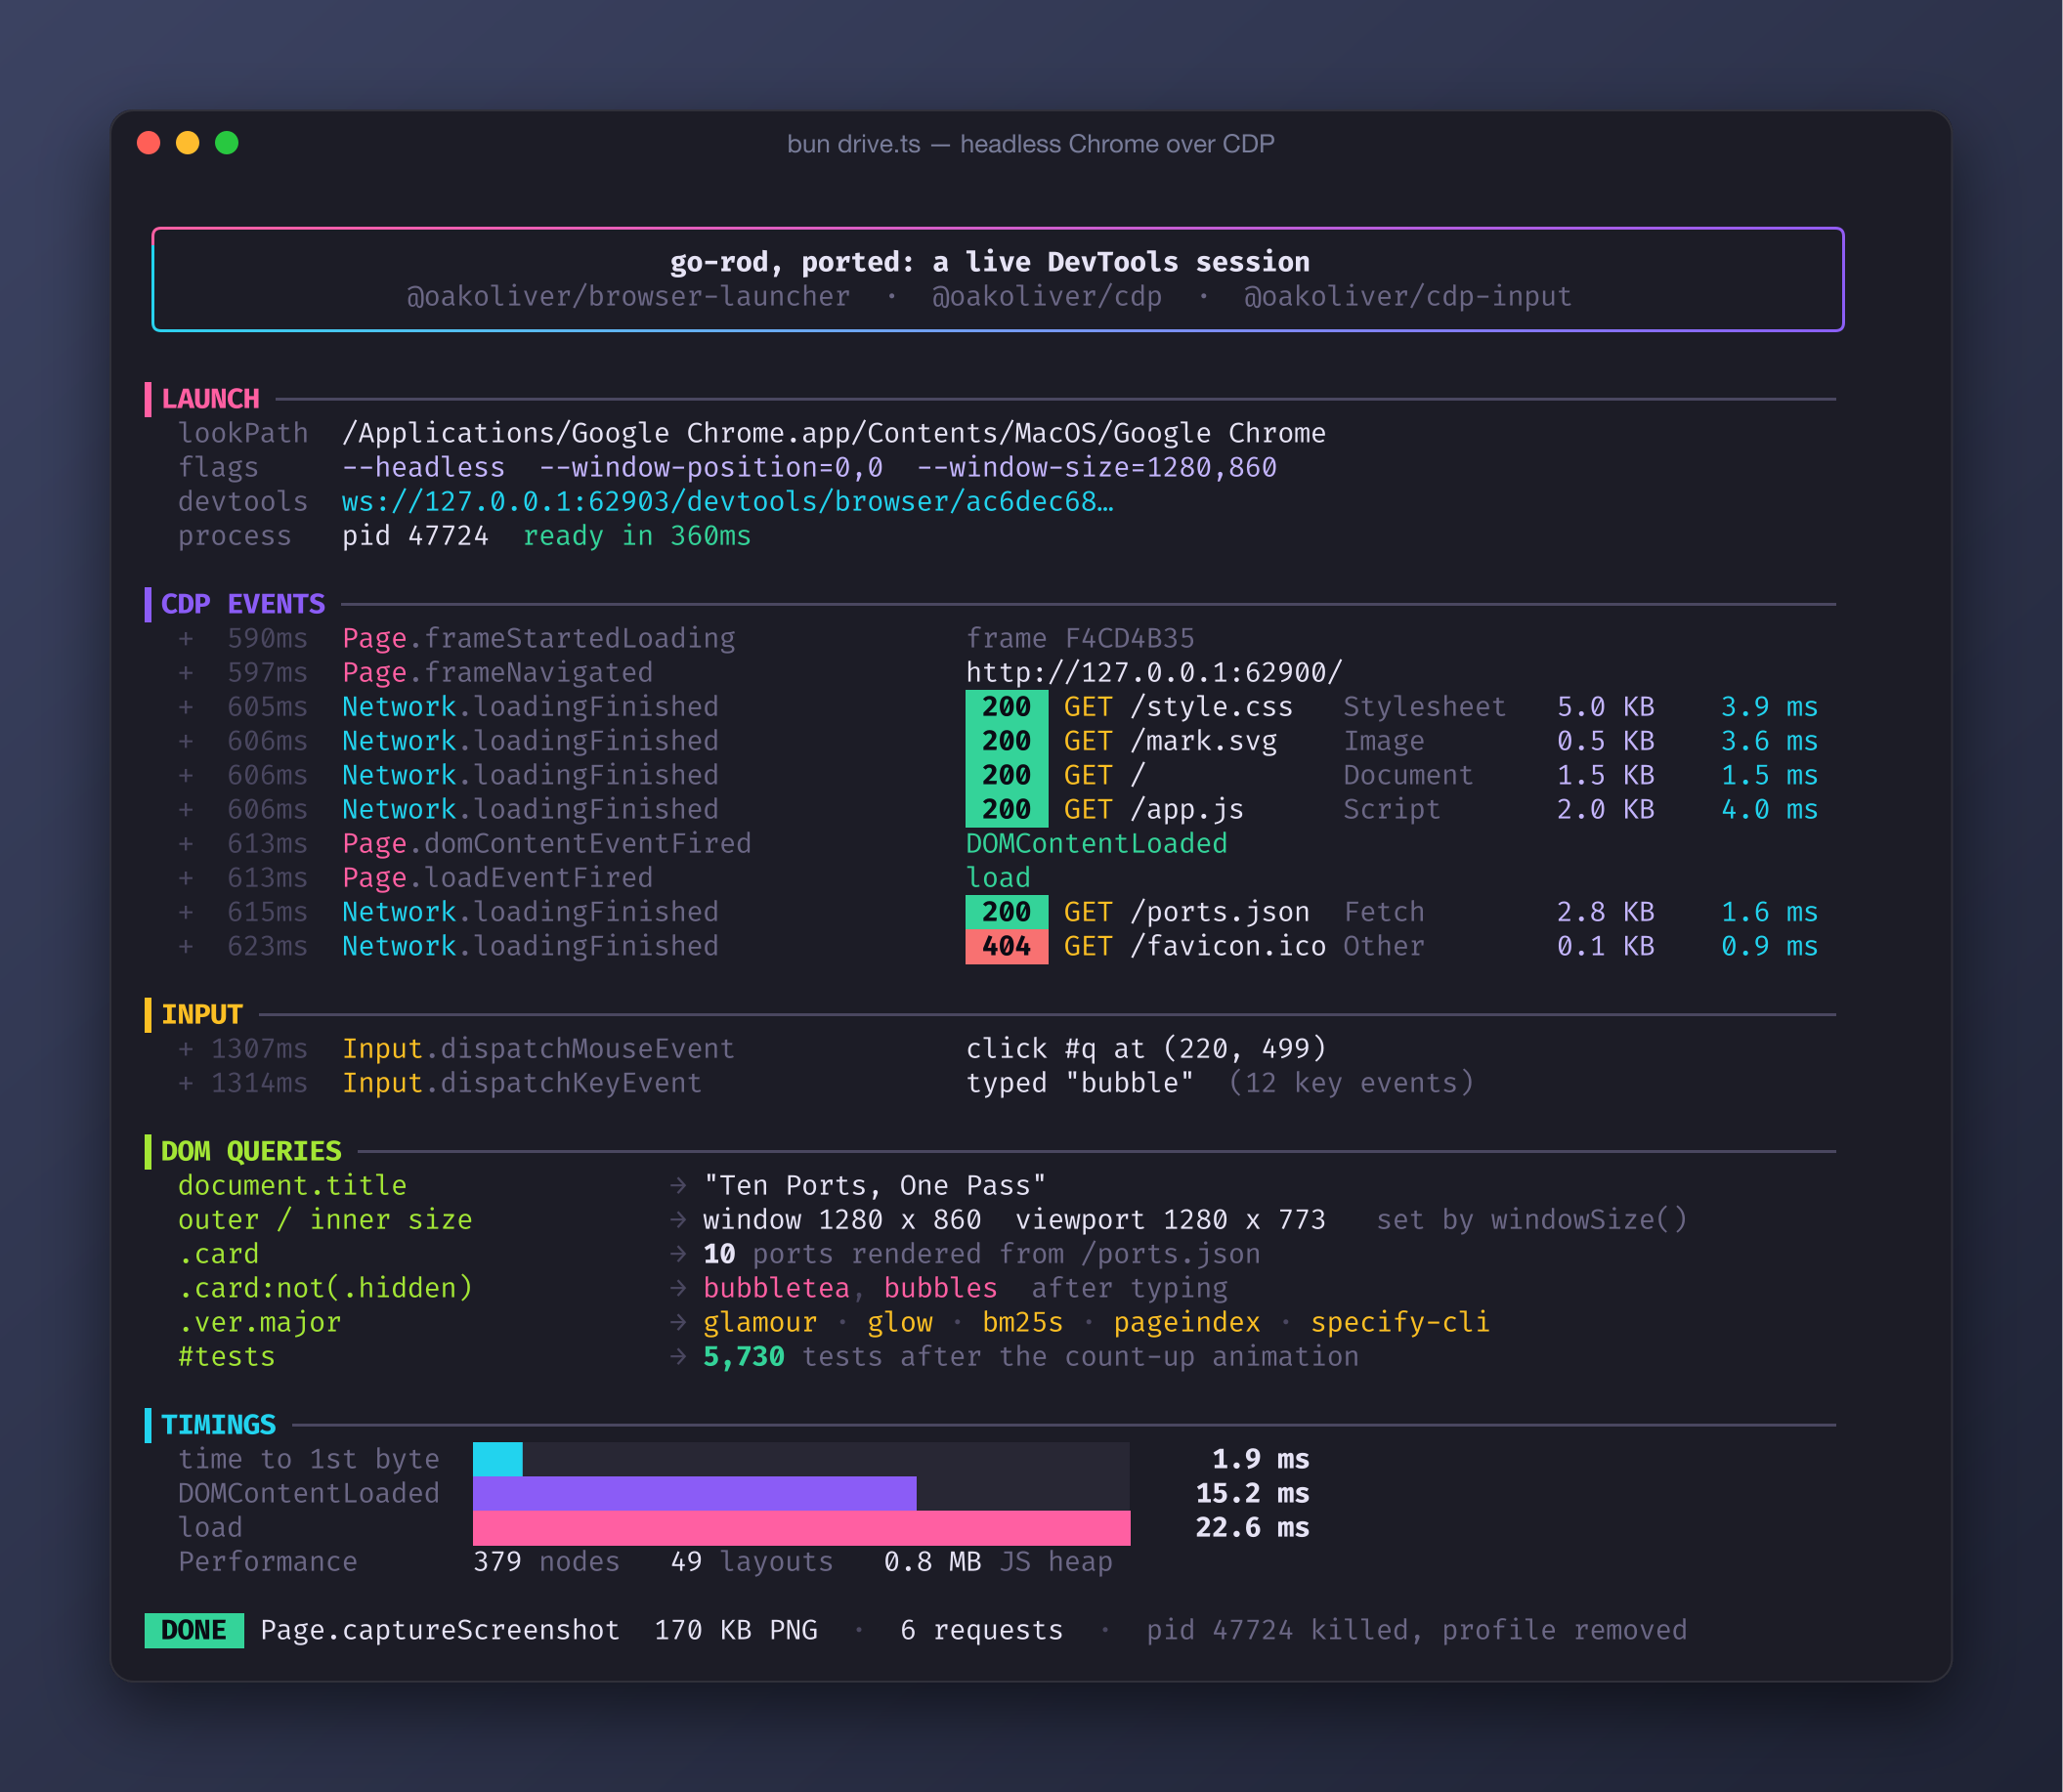Viewport: 2063px width, 1792px height.
Task: Click Page.loadEventFired event
Action: click(497, 878)
